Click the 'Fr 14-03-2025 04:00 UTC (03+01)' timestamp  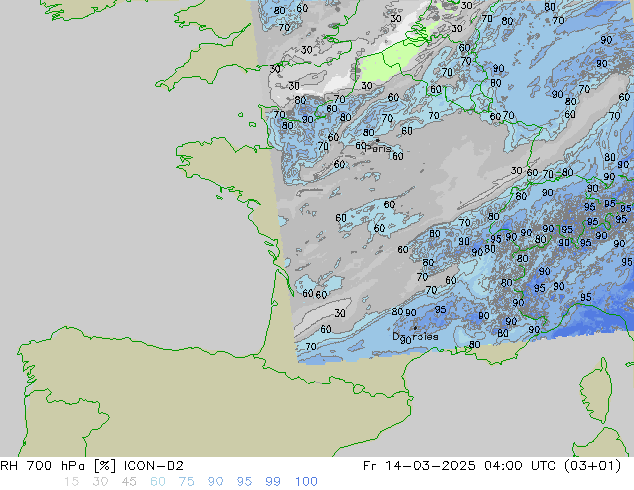click(x=492, y=466)
